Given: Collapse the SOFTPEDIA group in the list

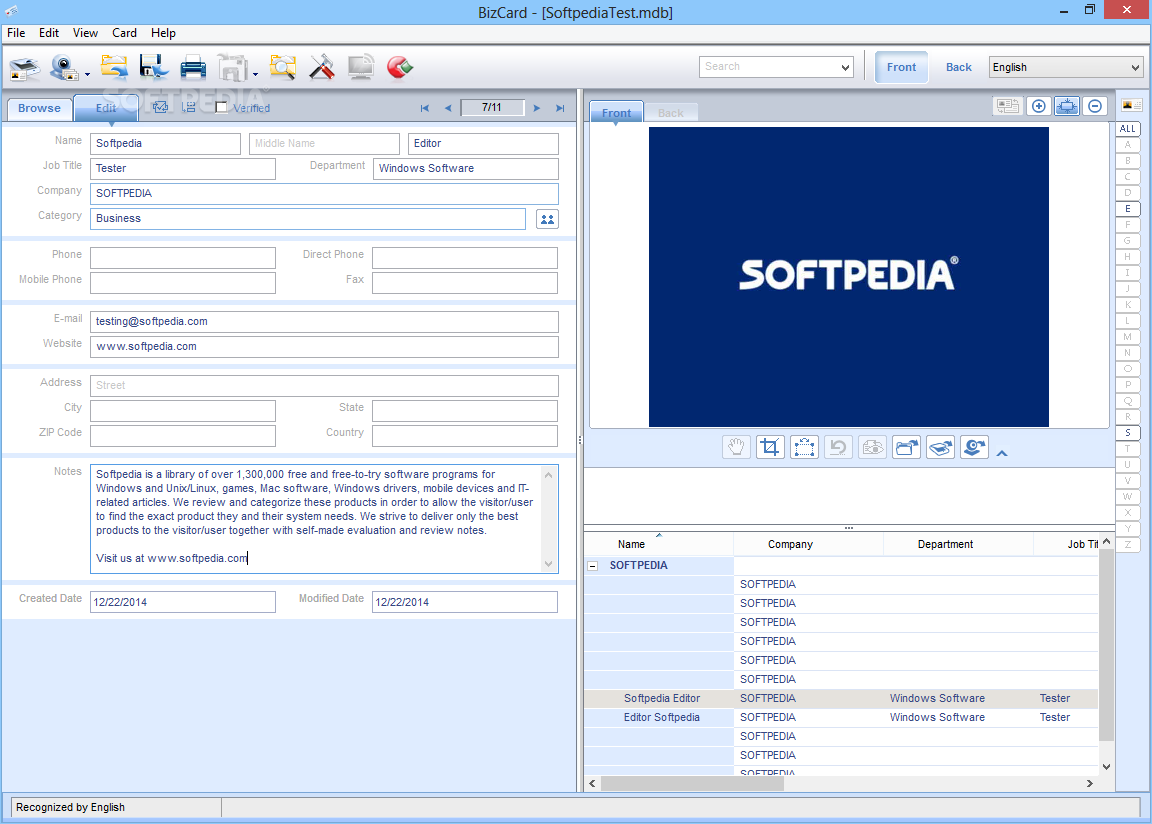Looking at the screenshot, I should tap(592, 565).
